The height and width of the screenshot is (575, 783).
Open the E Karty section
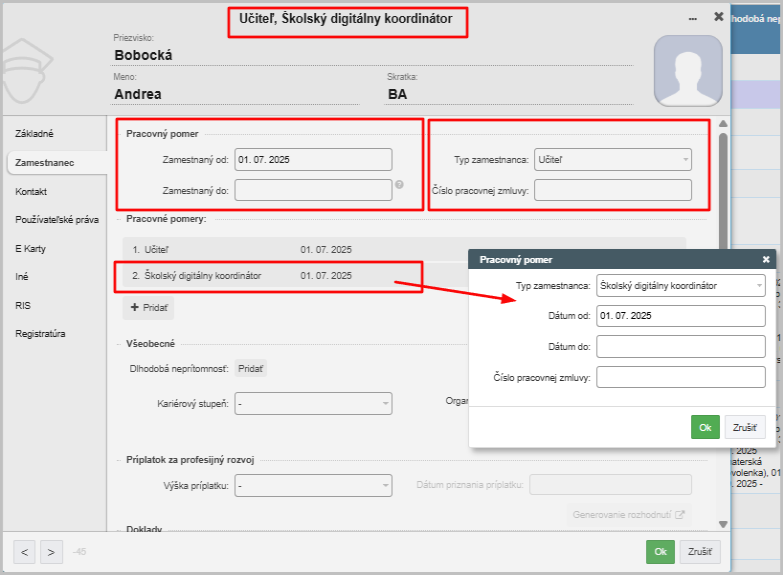(x=32, y=248)
